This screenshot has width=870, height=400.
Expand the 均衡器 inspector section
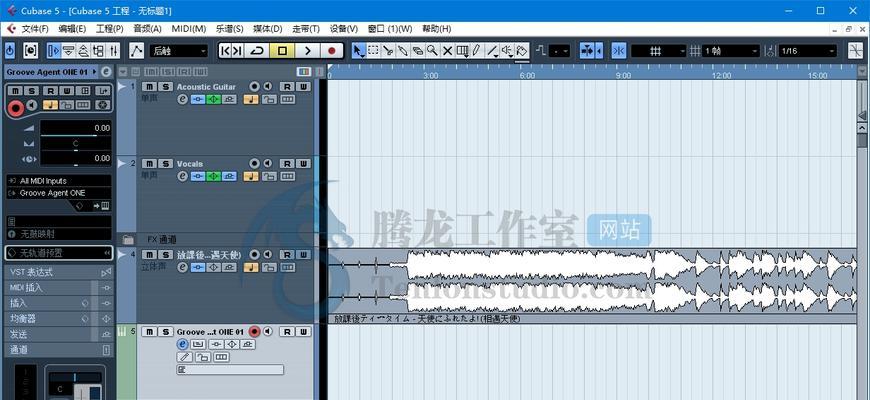pyautogui.click(x=58, y=319)
